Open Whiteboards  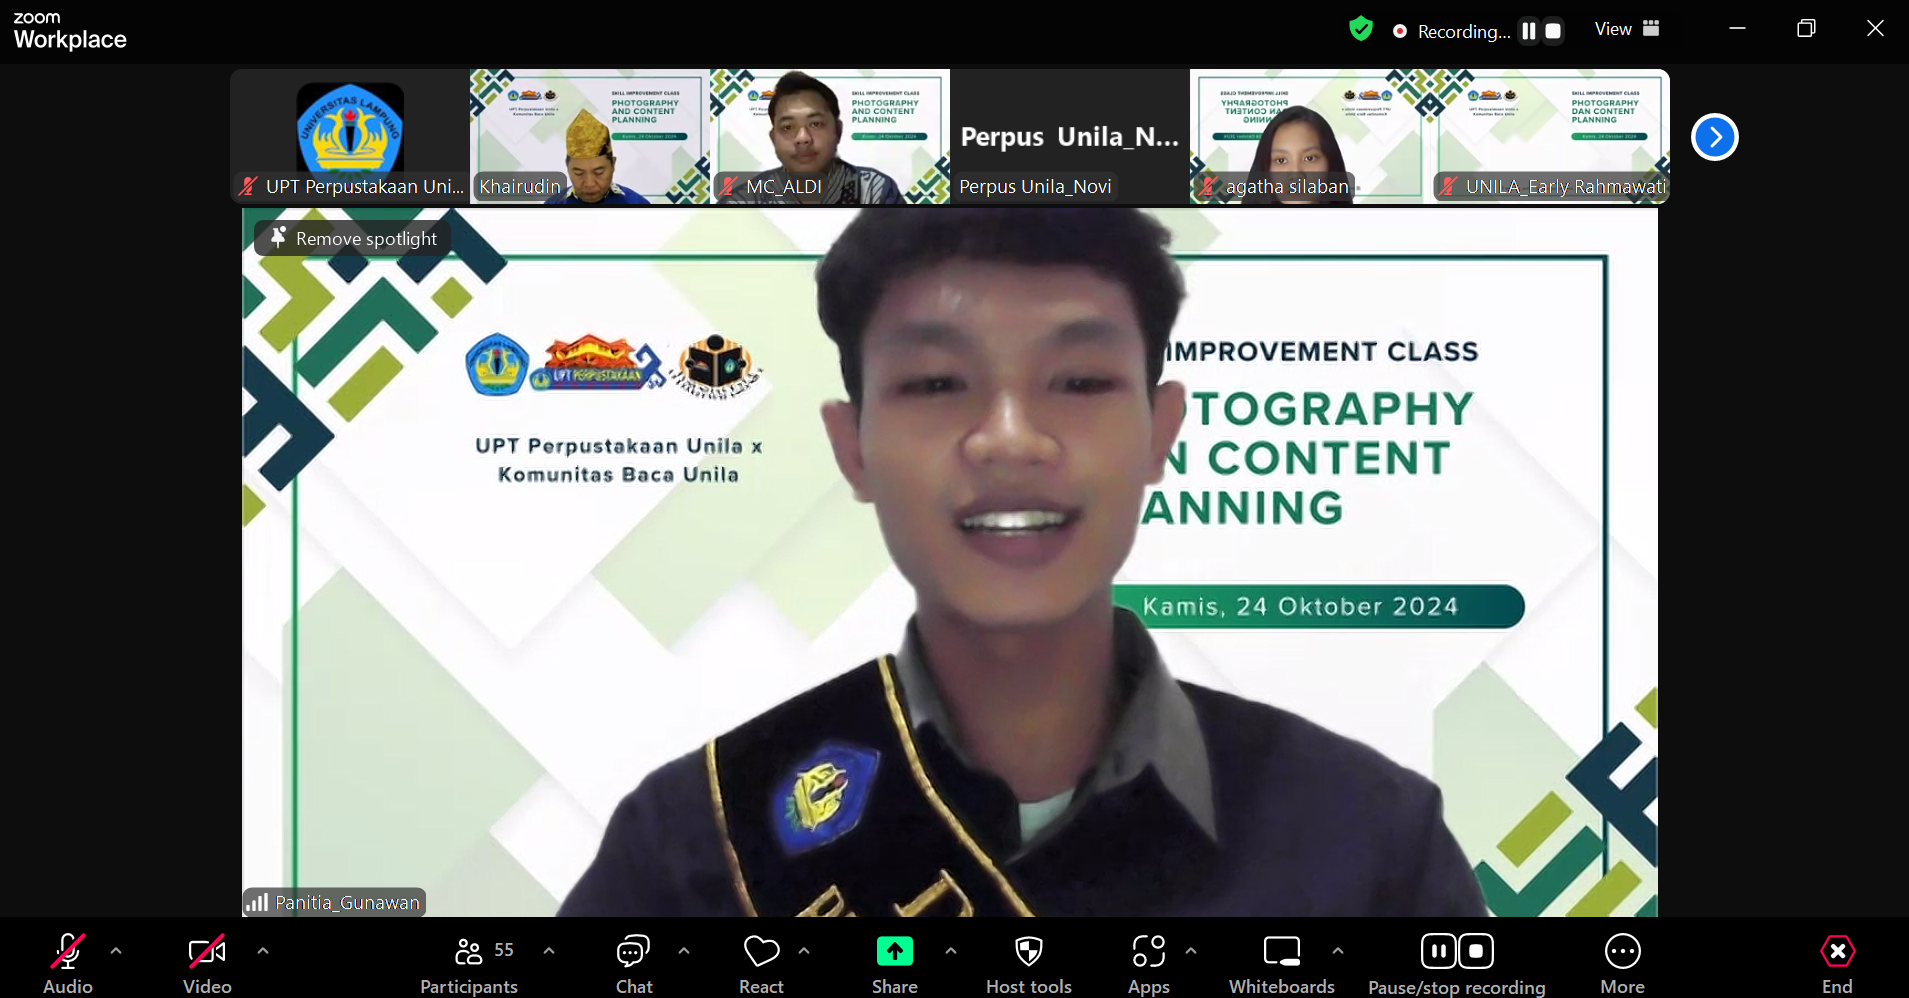(1281, 964)
